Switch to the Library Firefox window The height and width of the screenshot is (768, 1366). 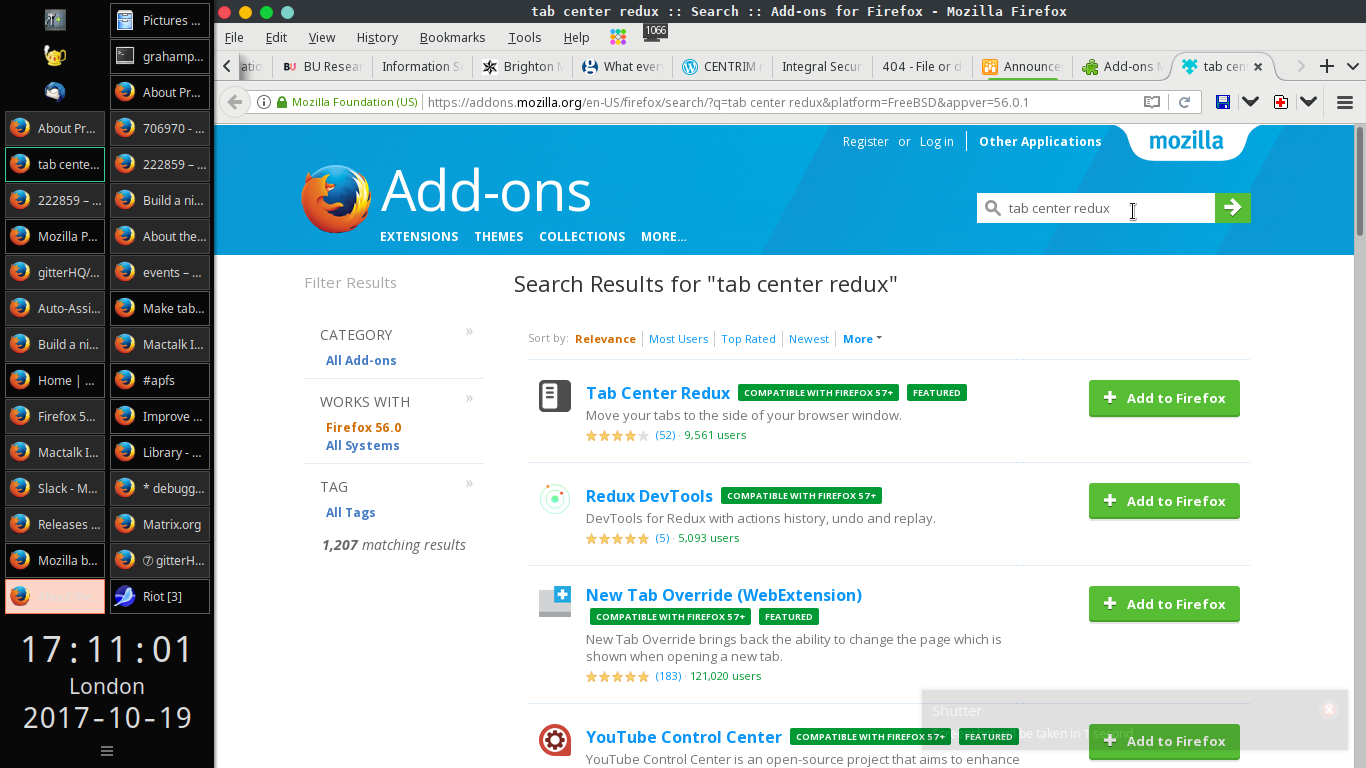tap(160, 452)
